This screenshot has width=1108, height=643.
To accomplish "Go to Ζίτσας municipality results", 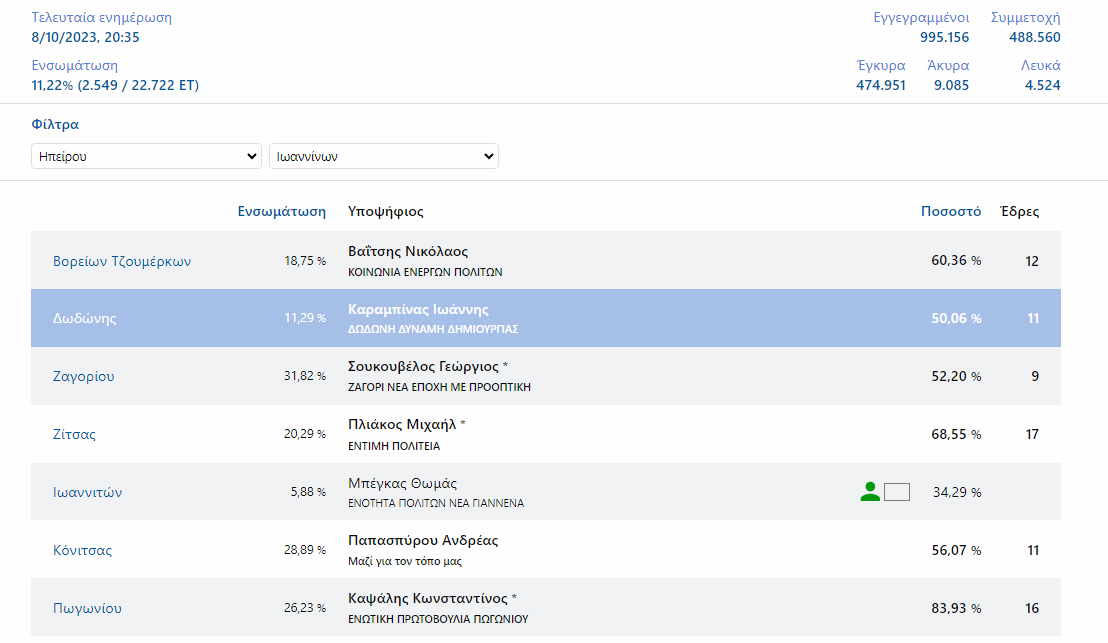I will 75,434.
